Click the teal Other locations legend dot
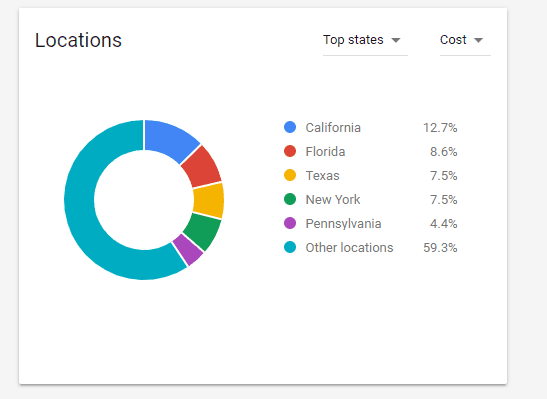This screenshot has width=547, height=399. 290,247
